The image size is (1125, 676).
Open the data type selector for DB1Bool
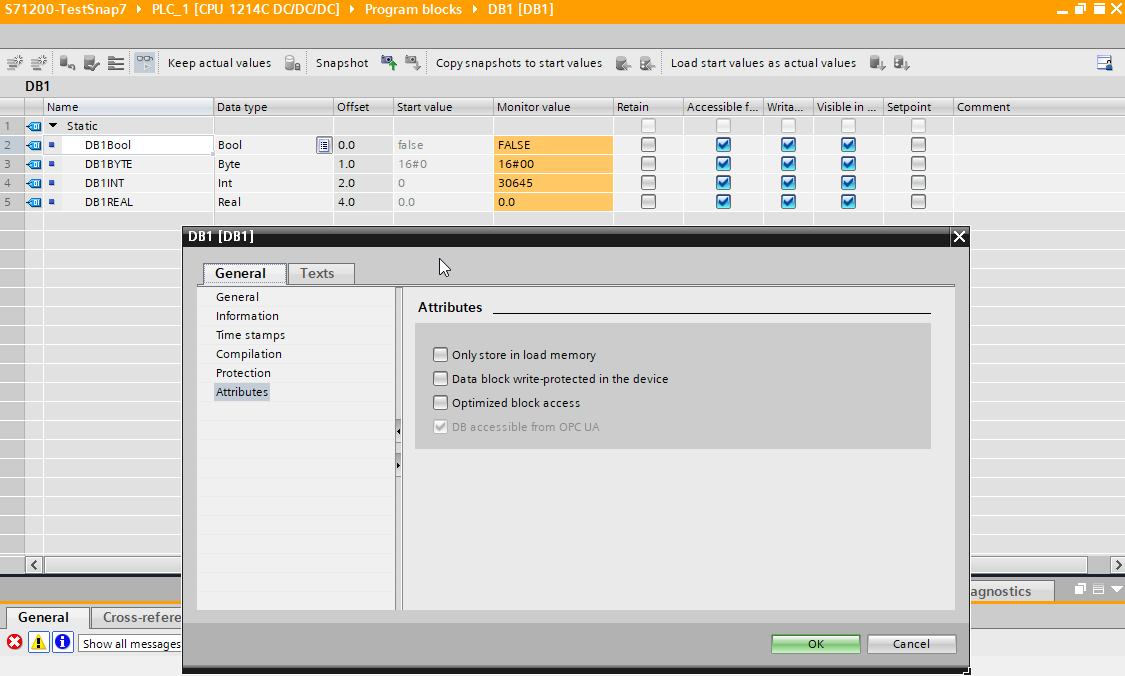click(323, 145)
